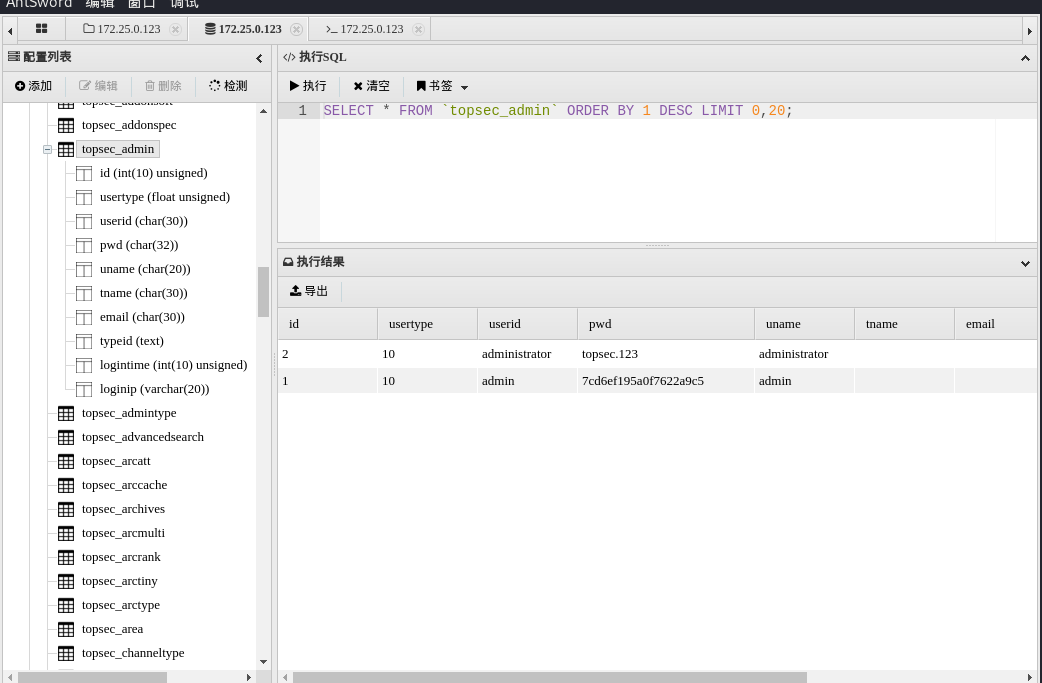Click the table icon of topsec_arcatt
This screenshot has width=1042, height=683.
[x=66, y=461]
